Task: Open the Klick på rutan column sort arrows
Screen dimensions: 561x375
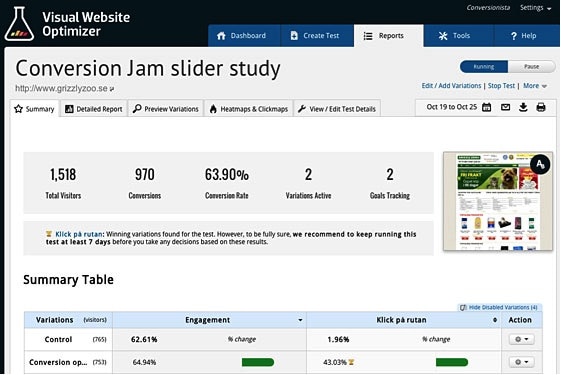Action: 495,320
